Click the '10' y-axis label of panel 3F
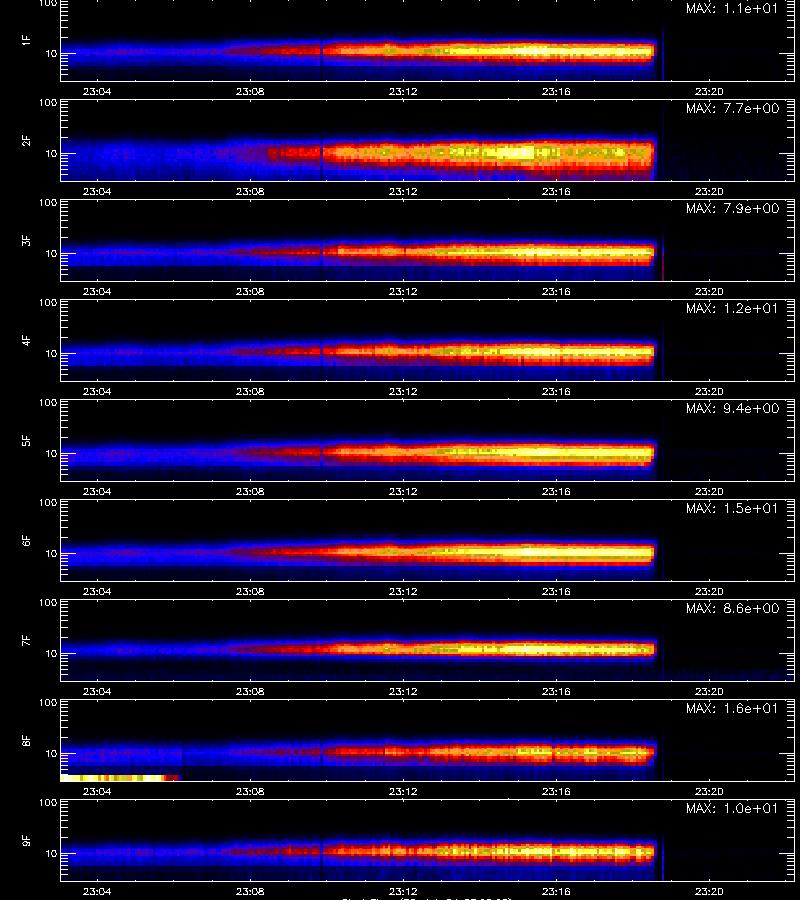 tap(52, 253)
